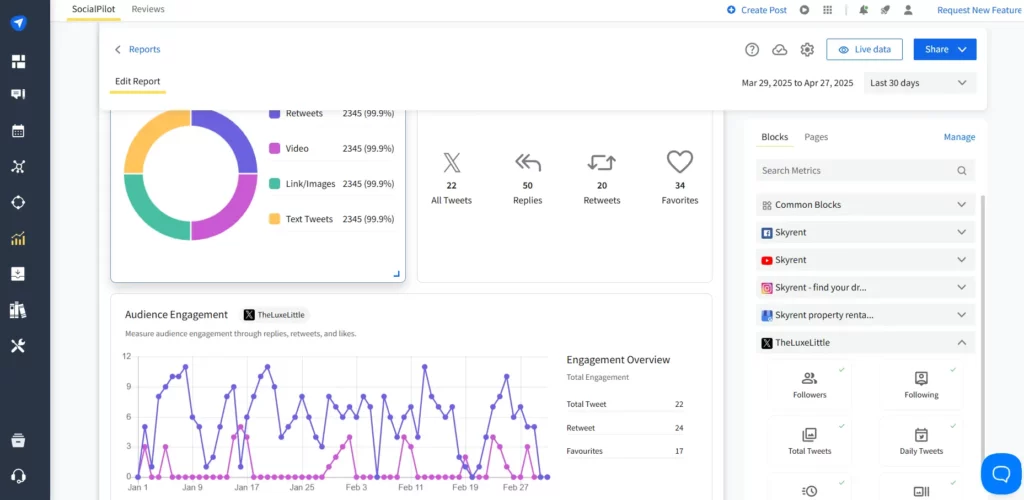This screenshot has width=1024, height=500.
Task: Click the Engagement Overview heading
Action: click(618, 360)
